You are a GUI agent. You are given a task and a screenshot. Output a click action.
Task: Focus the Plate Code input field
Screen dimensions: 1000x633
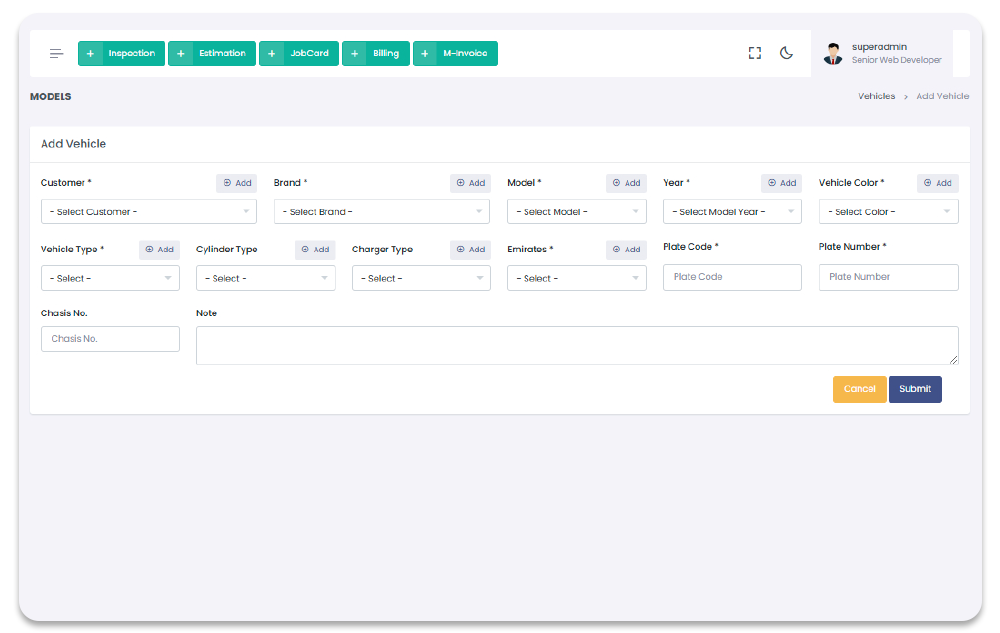pyautogui.click(x=732, y=277)
